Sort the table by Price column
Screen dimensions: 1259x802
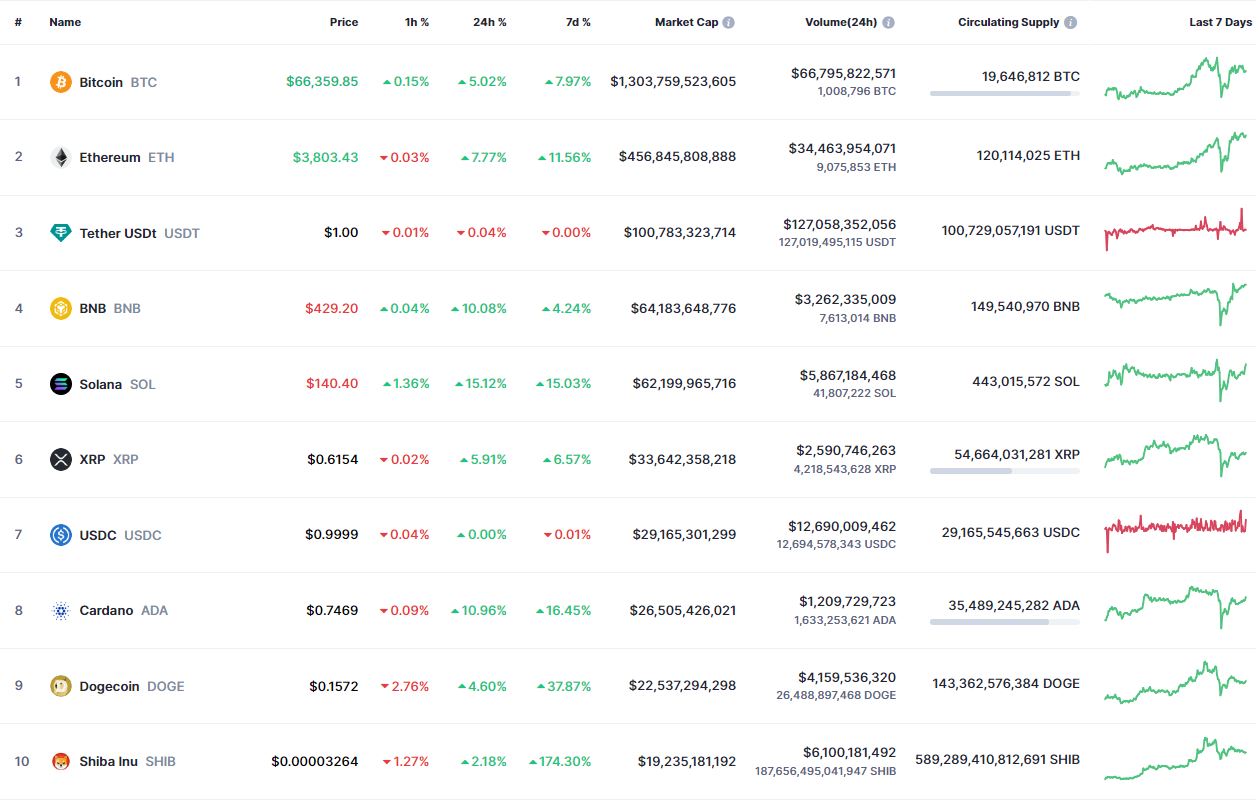[343, 22]
